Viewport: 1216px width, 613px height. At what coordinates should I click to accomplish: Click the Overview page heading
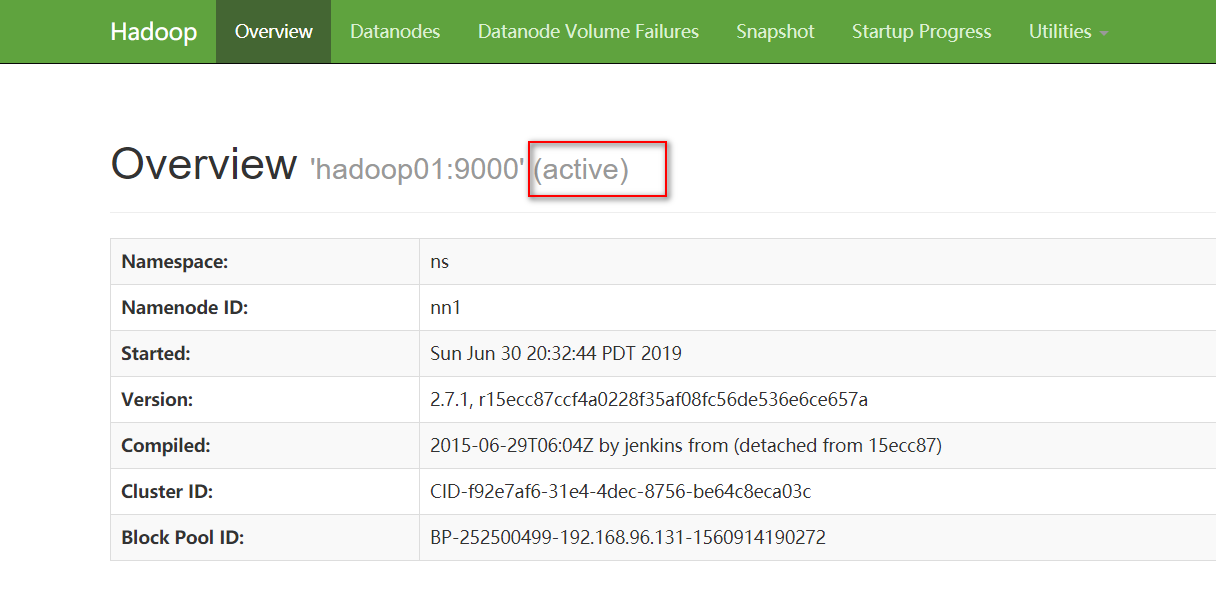[204, 163]
